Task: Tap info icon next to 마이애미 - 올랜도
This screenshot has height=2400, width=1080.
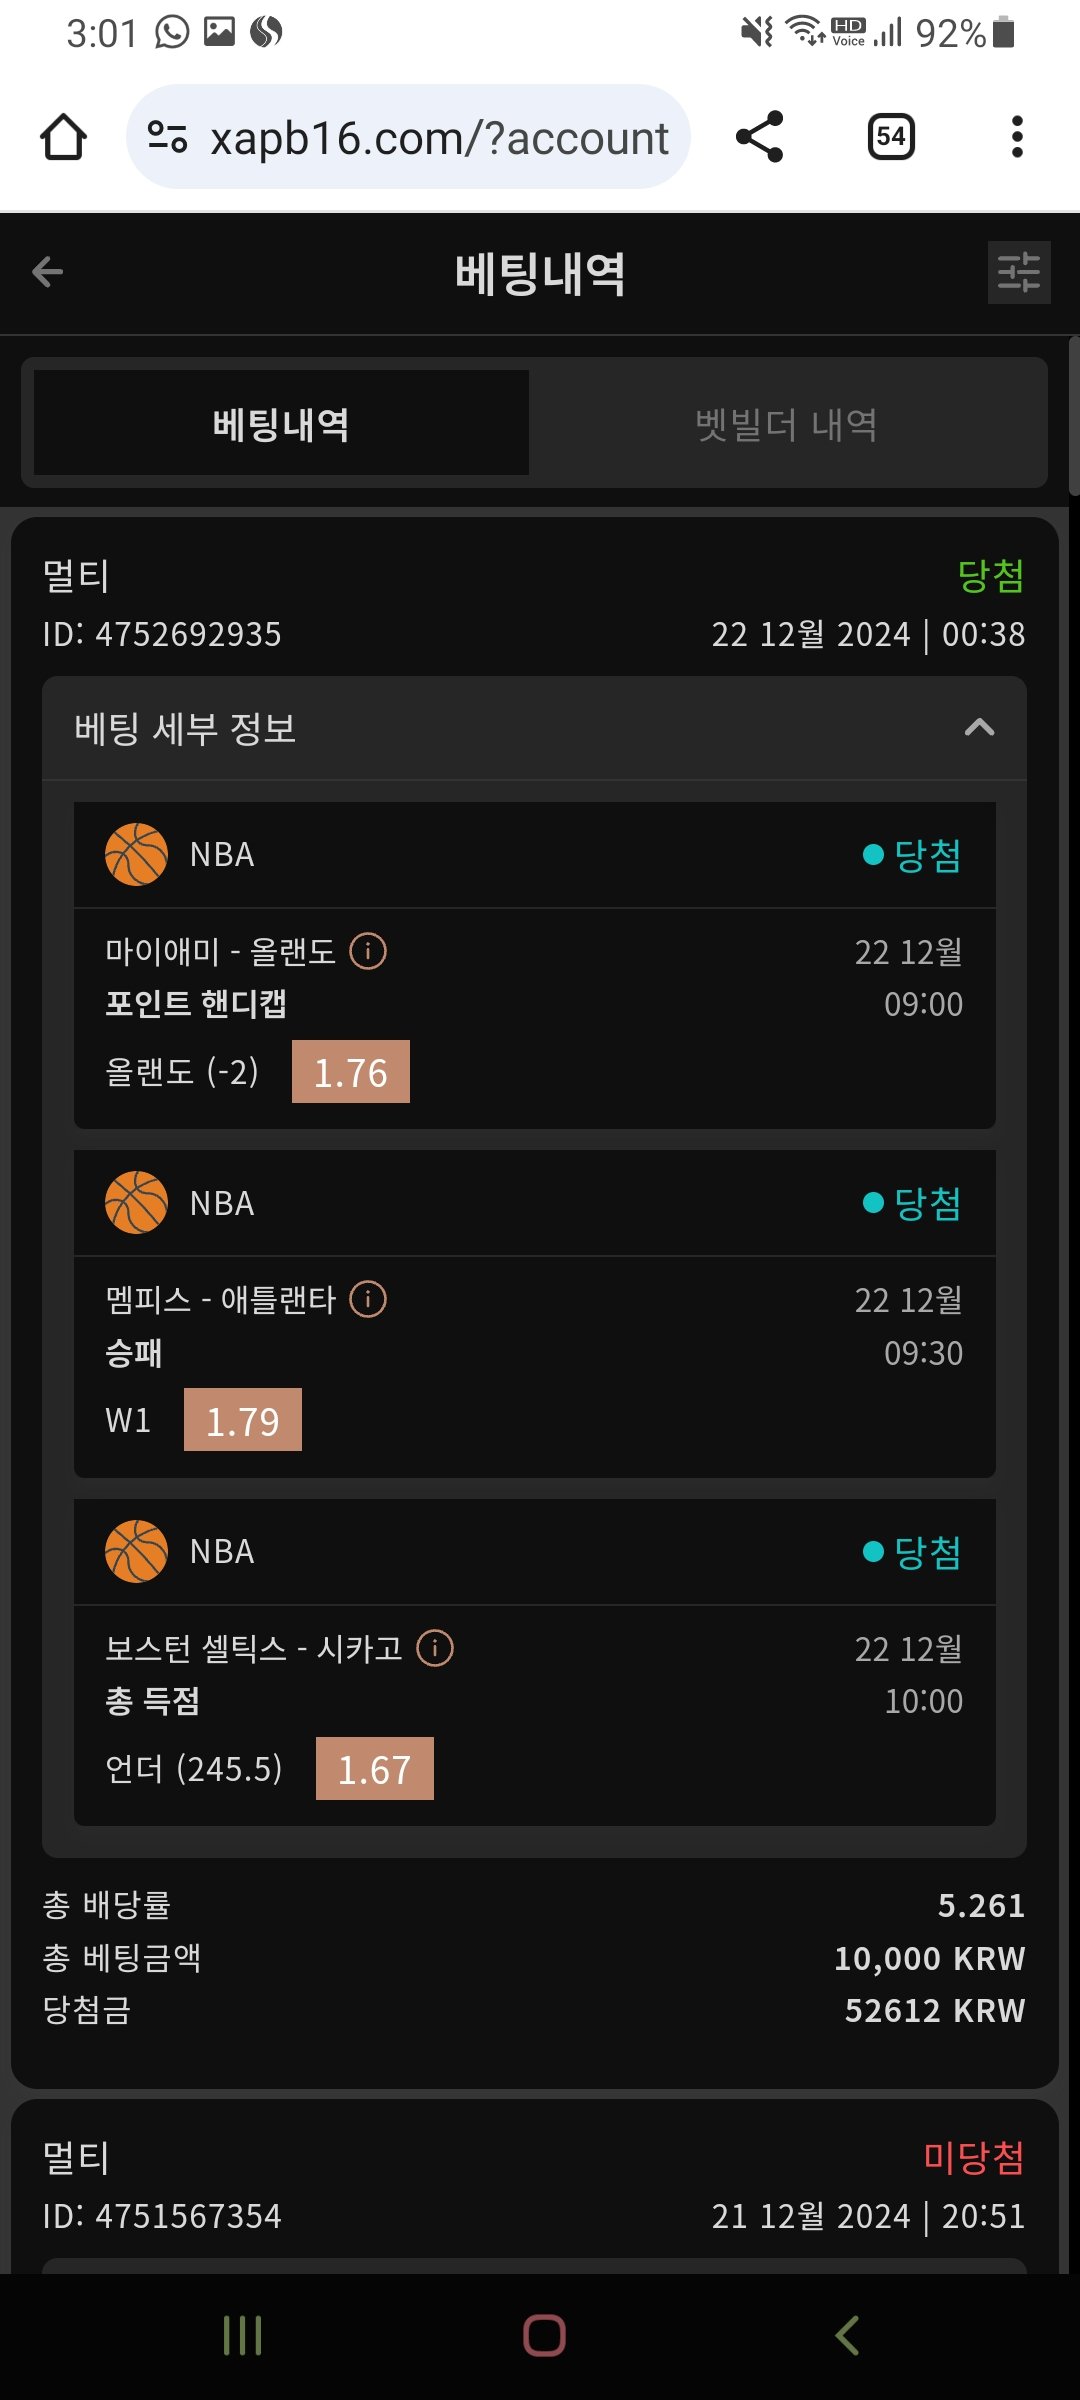Action: (368, 951)
